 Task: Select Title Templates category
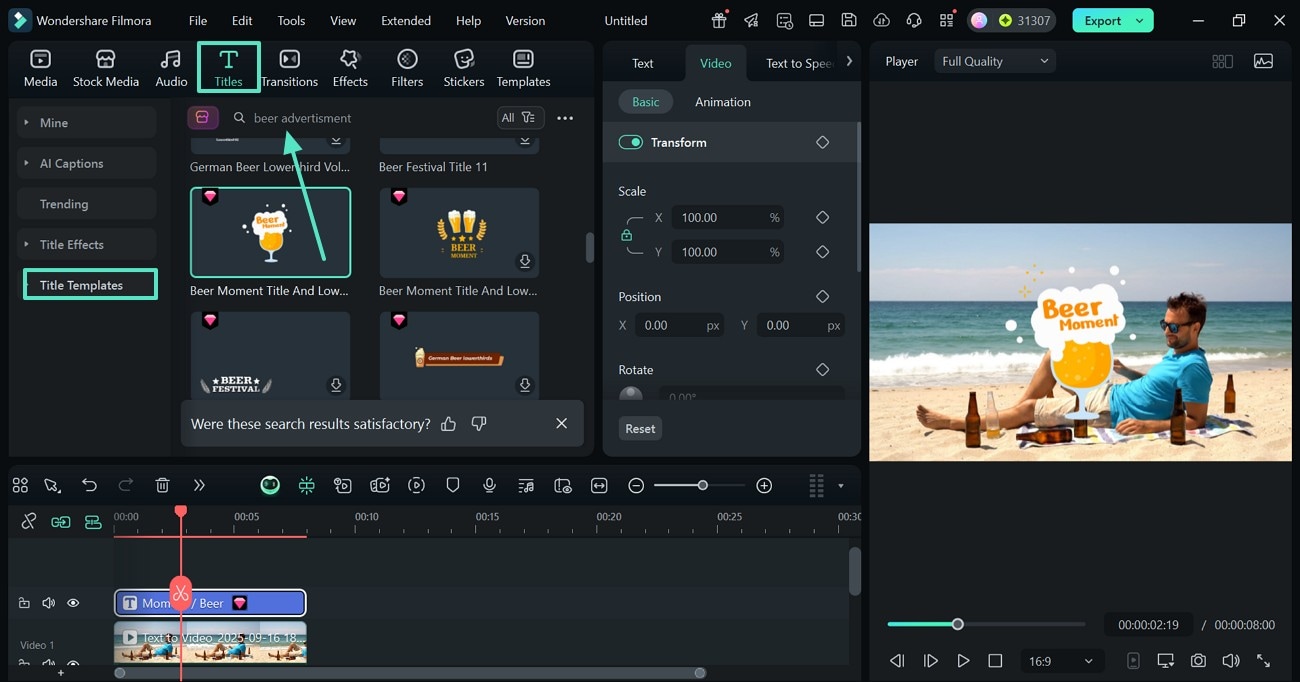coord(90,285)
